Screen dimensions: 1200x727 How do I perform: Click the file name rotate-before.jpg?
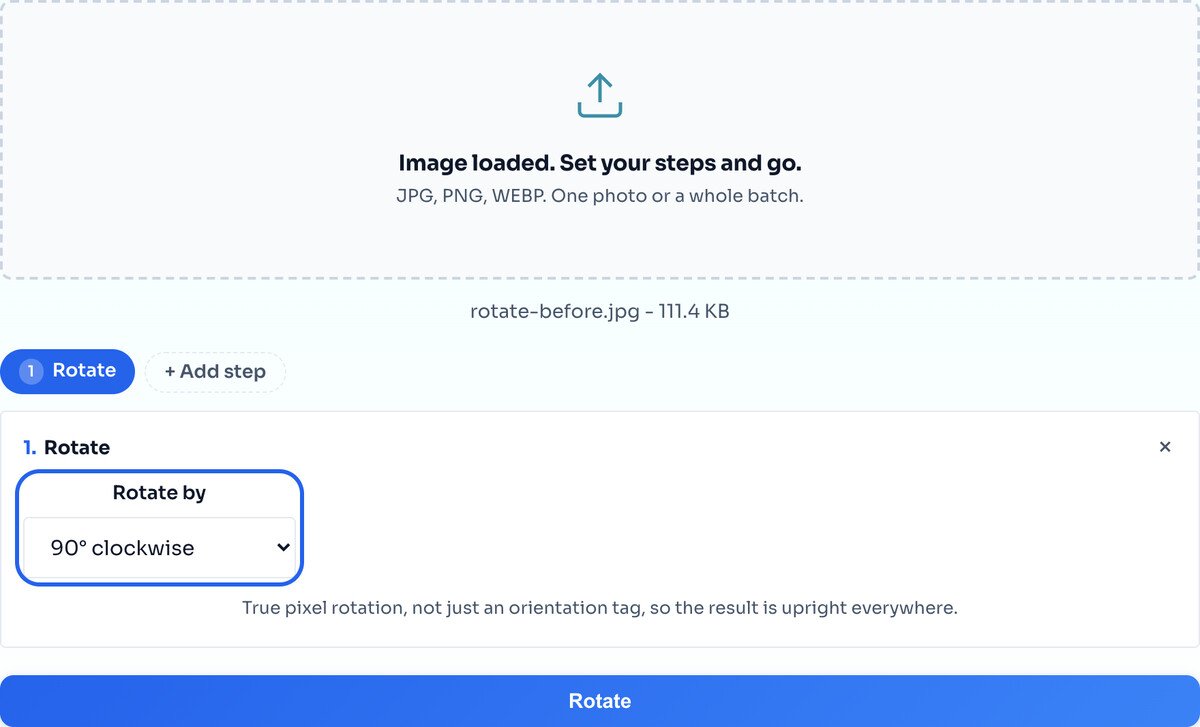coord(554,311)
